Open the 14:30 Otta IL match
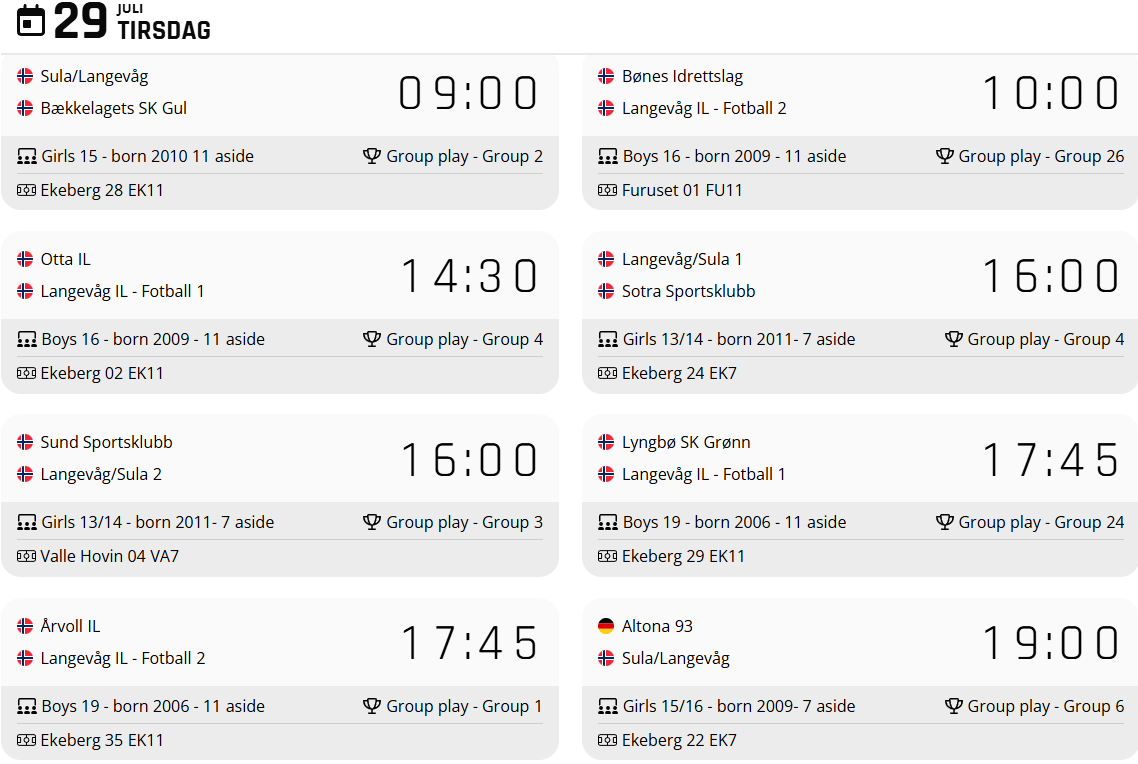This screenshot has width=1138, height=764. (469, 276)
